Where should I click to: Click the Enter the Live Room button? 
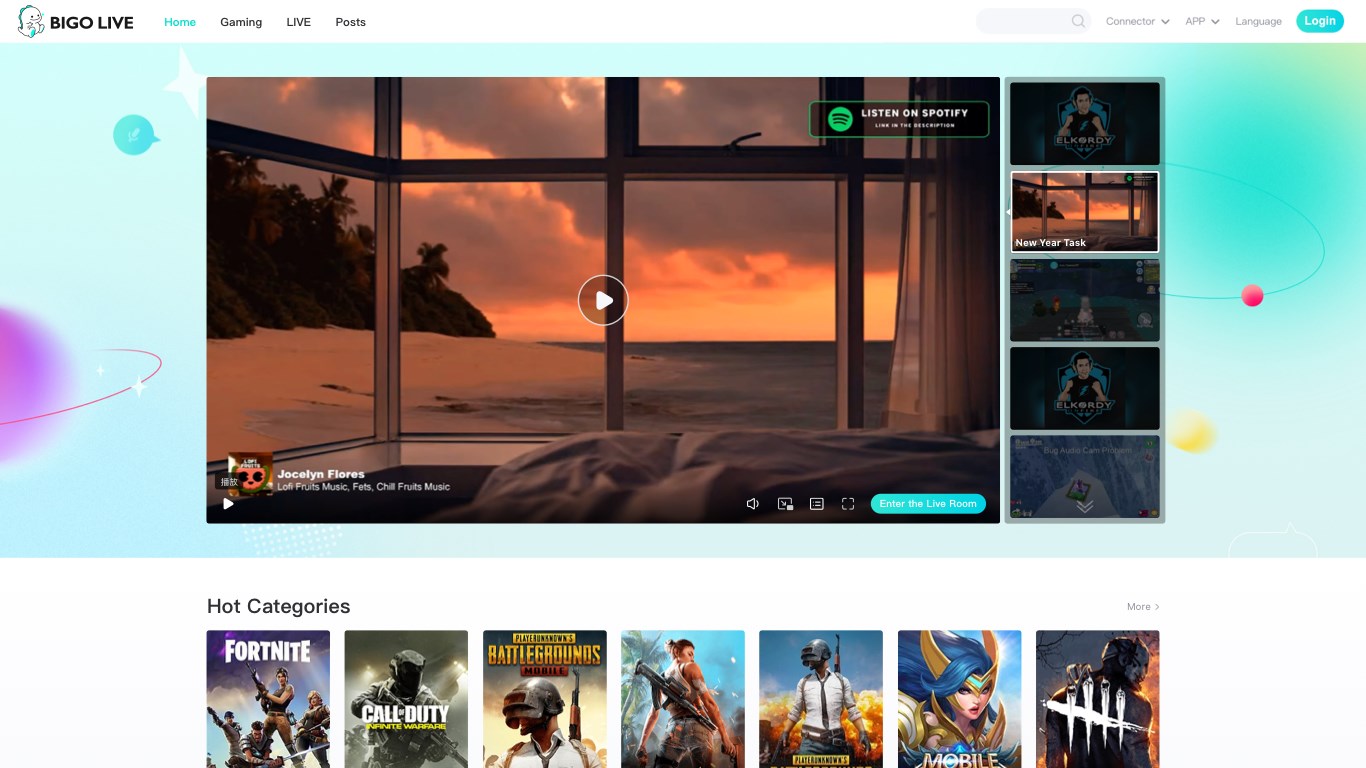pyautogui.click(x=928, y=503)
